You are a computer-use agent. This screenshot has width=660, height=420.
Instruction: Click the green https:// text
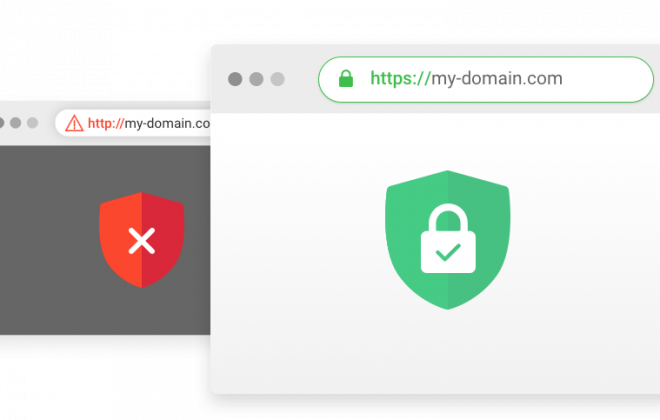pos(400,79)
